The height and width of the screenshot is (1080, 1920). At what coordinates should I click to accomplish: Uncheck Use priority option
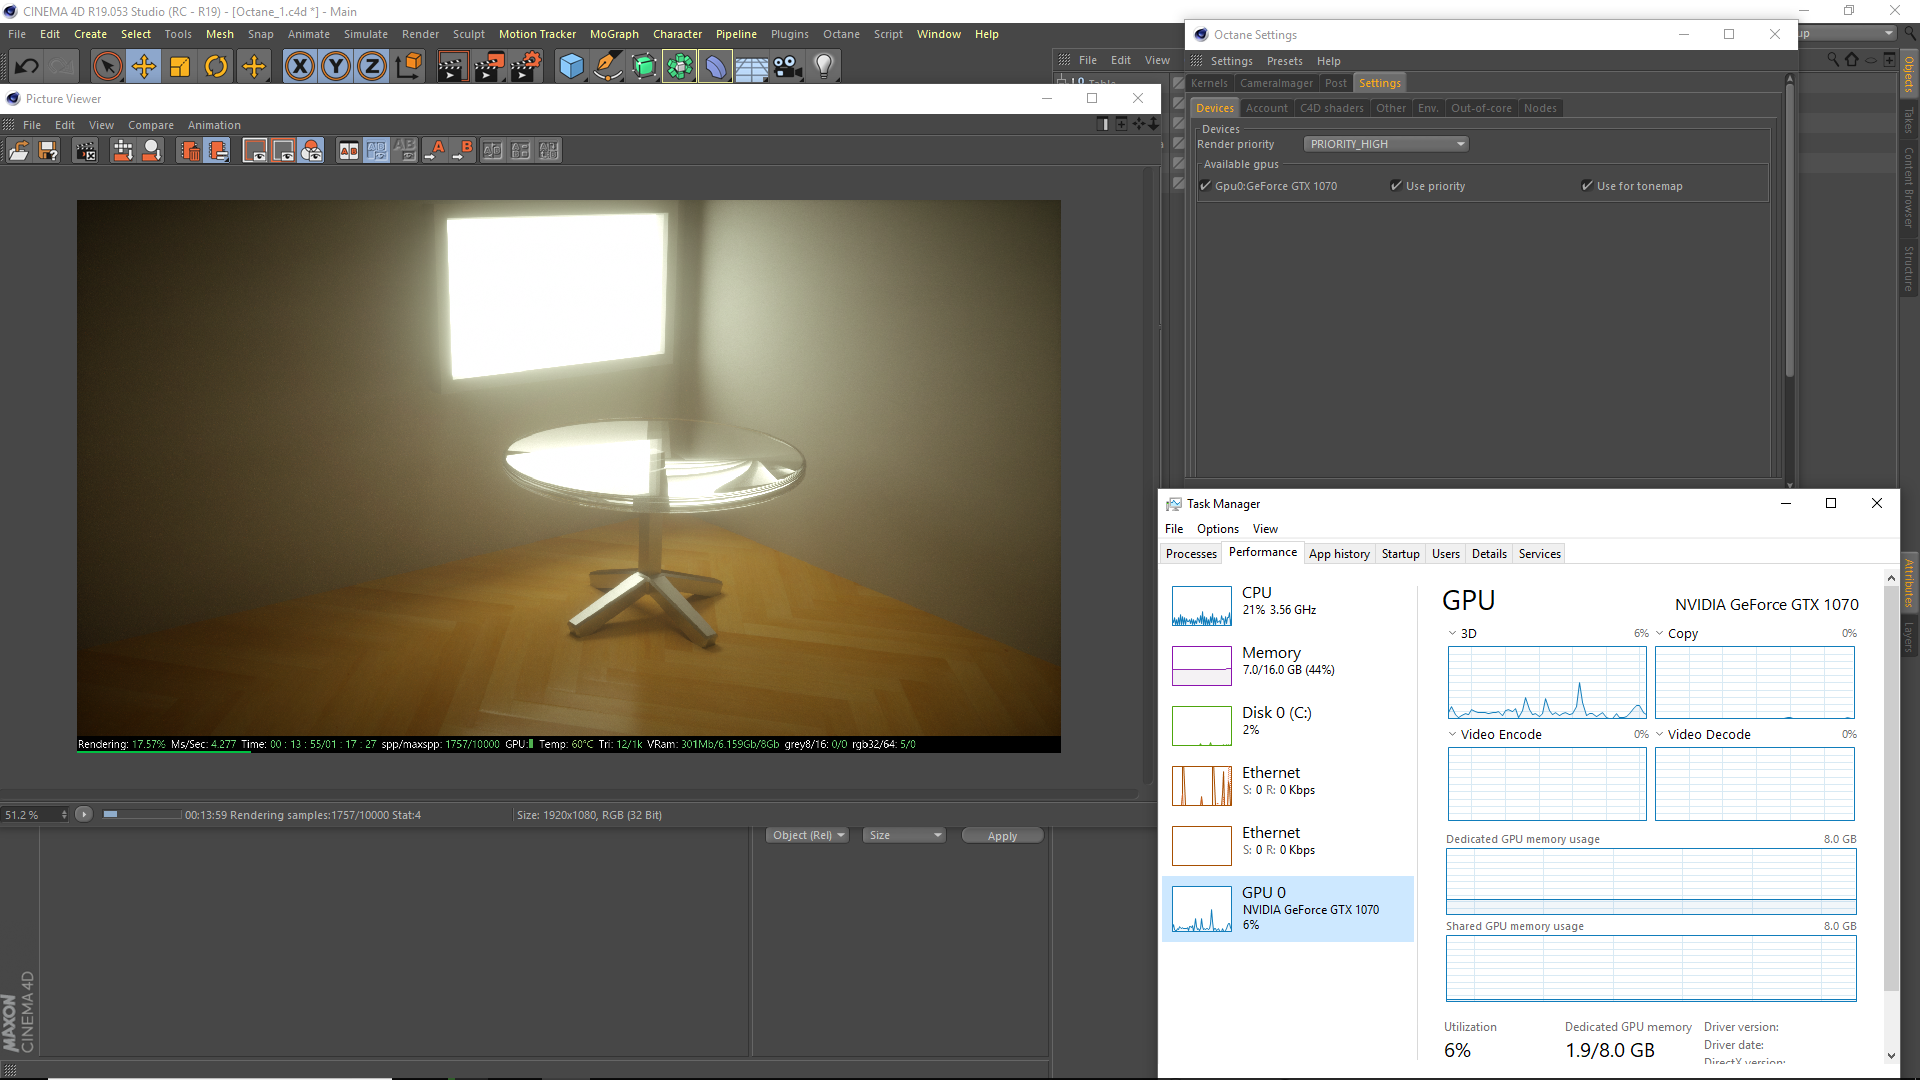(1396, 186)
